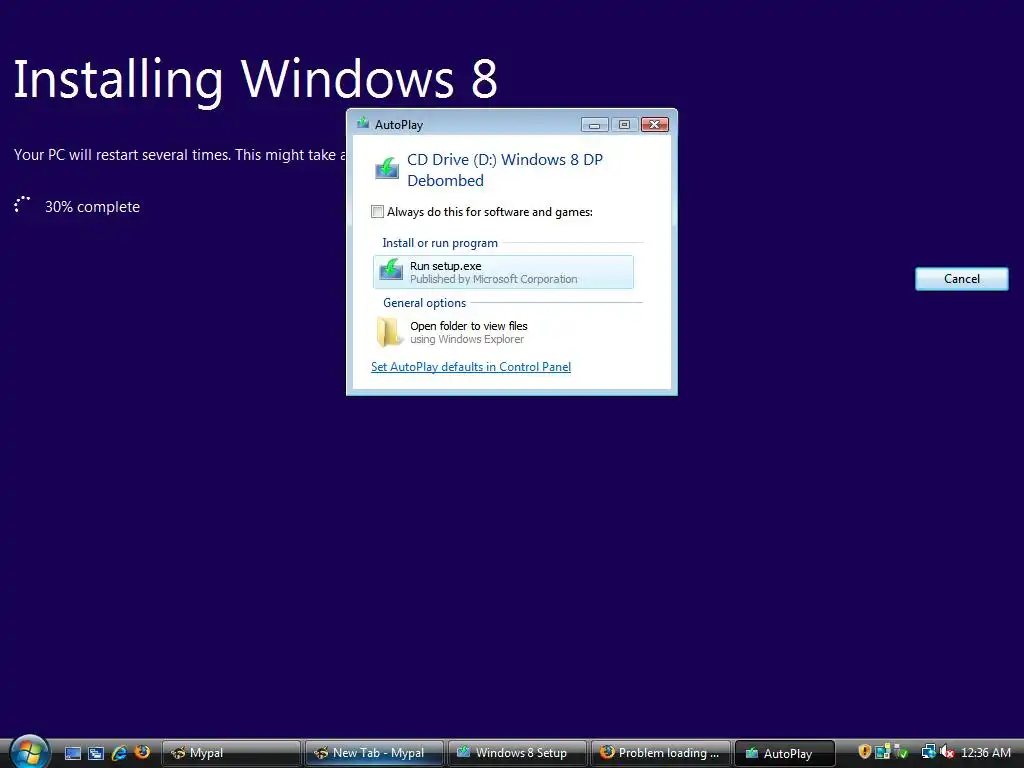Launch Firefox from quick launch
Viewport: 1024px width, 768px height.
pos(142,752)
